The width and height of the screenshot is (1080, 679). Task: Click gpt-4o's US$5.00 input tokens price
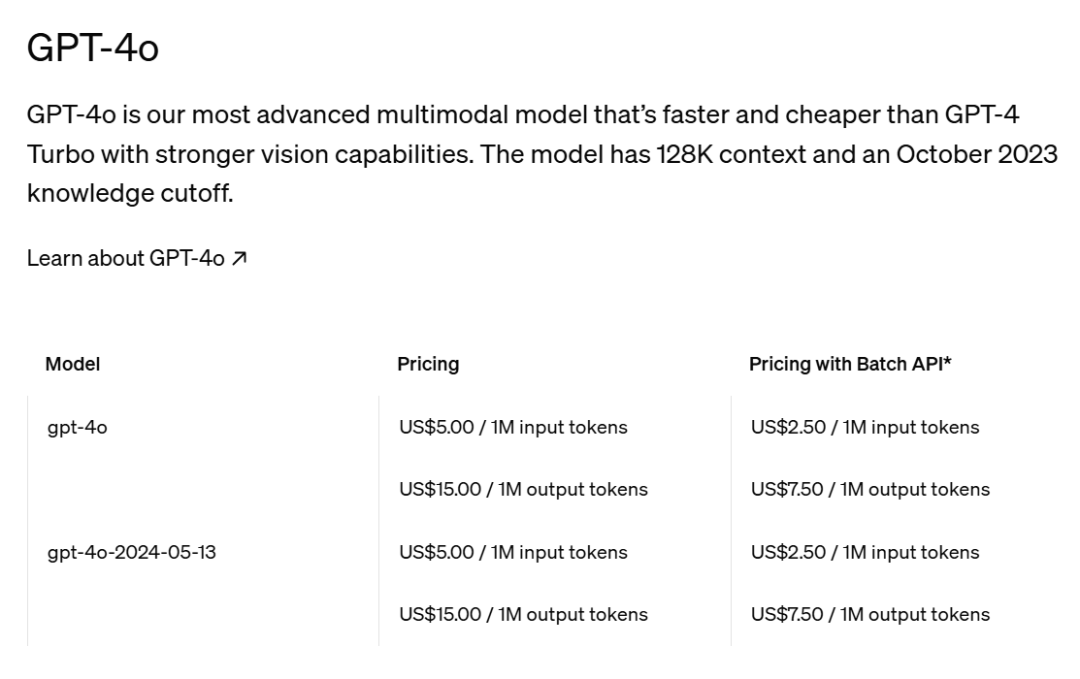513,428
